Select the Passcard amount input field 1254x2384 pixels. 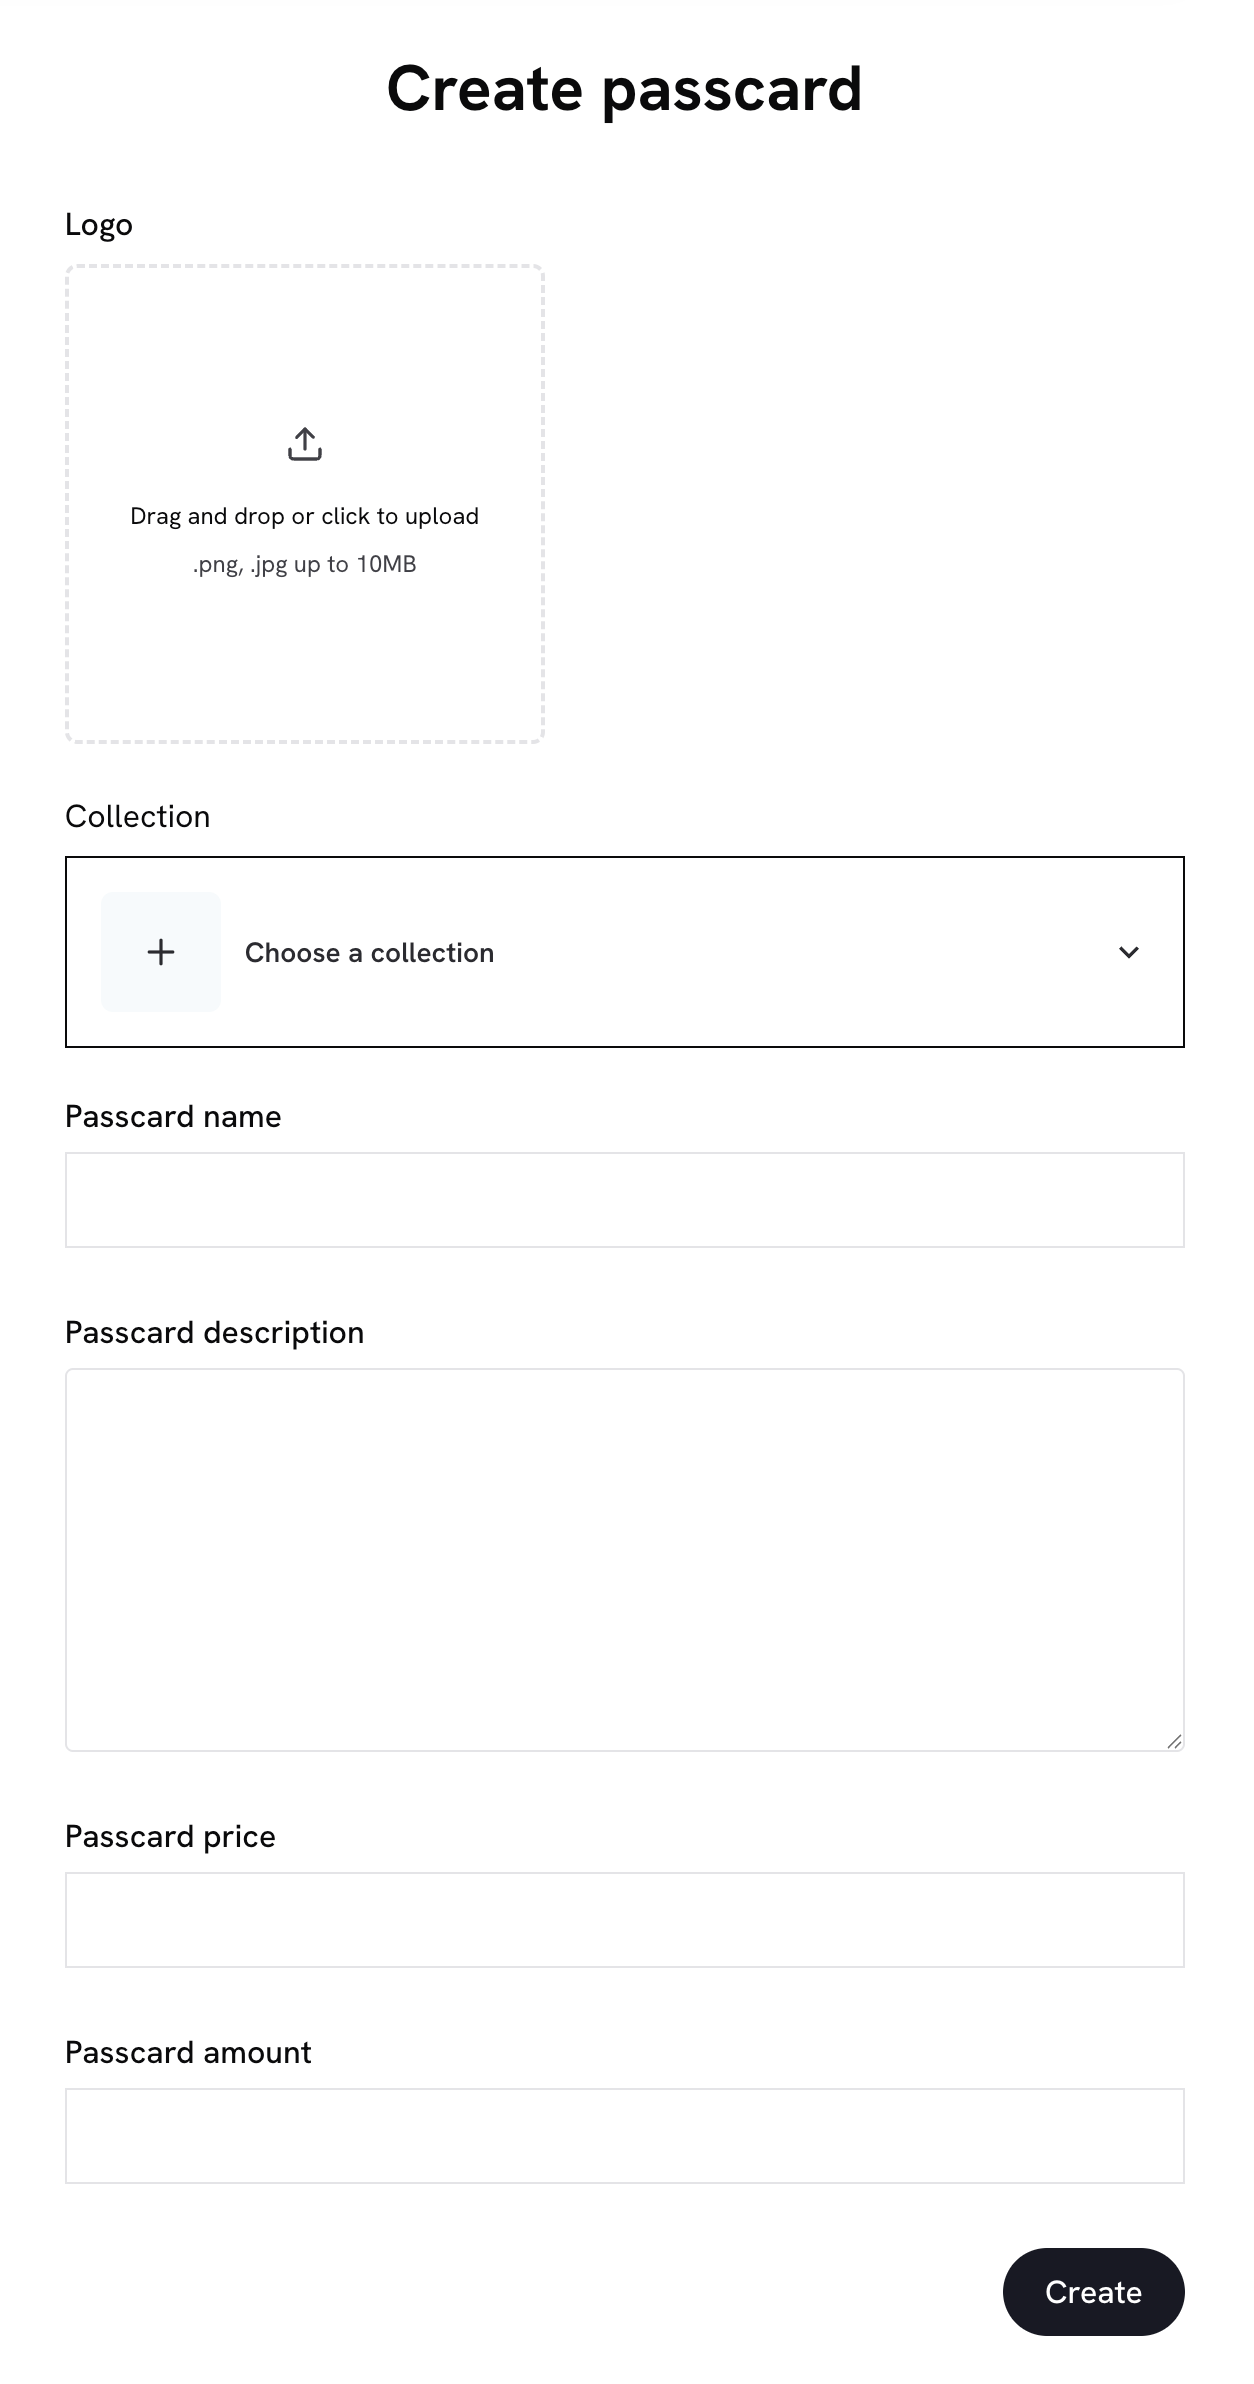tap(624, 2136)
